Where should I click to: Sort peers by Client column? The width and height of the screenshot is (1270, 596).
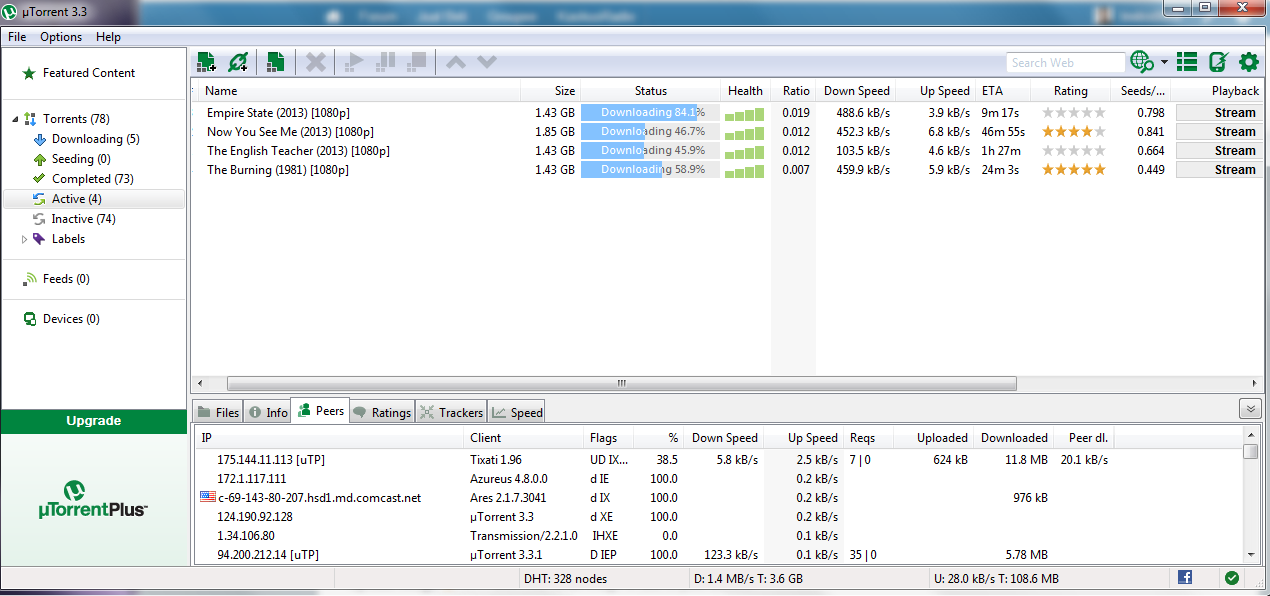(x=524, y=438)
